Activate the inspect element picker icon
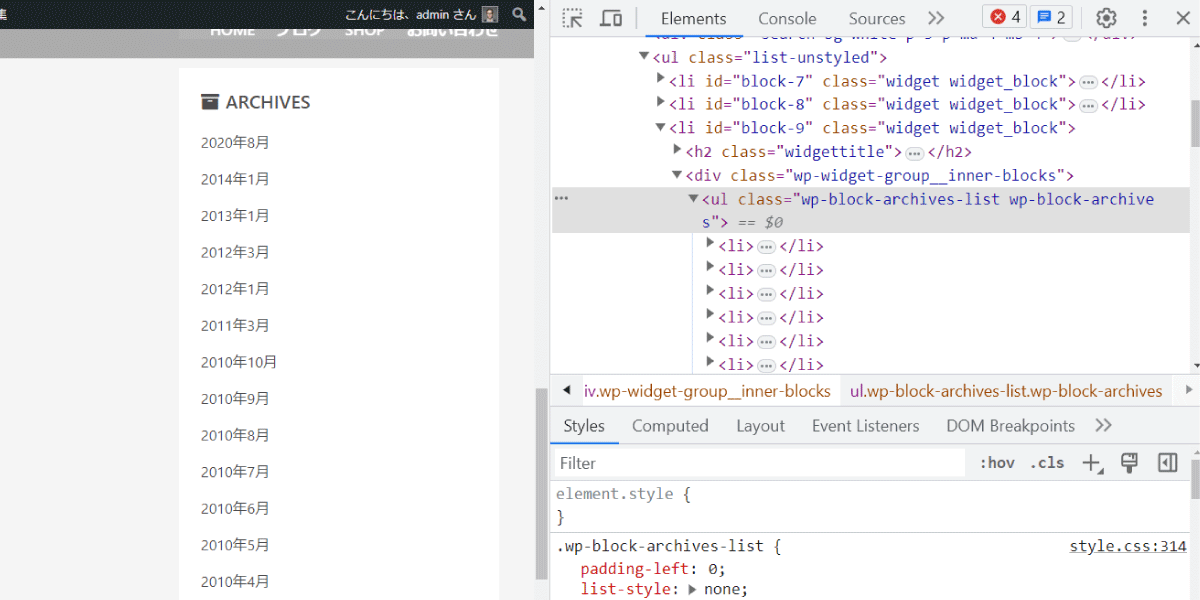The height and width of the screenshot is (600, 1200). click(572, 18)
